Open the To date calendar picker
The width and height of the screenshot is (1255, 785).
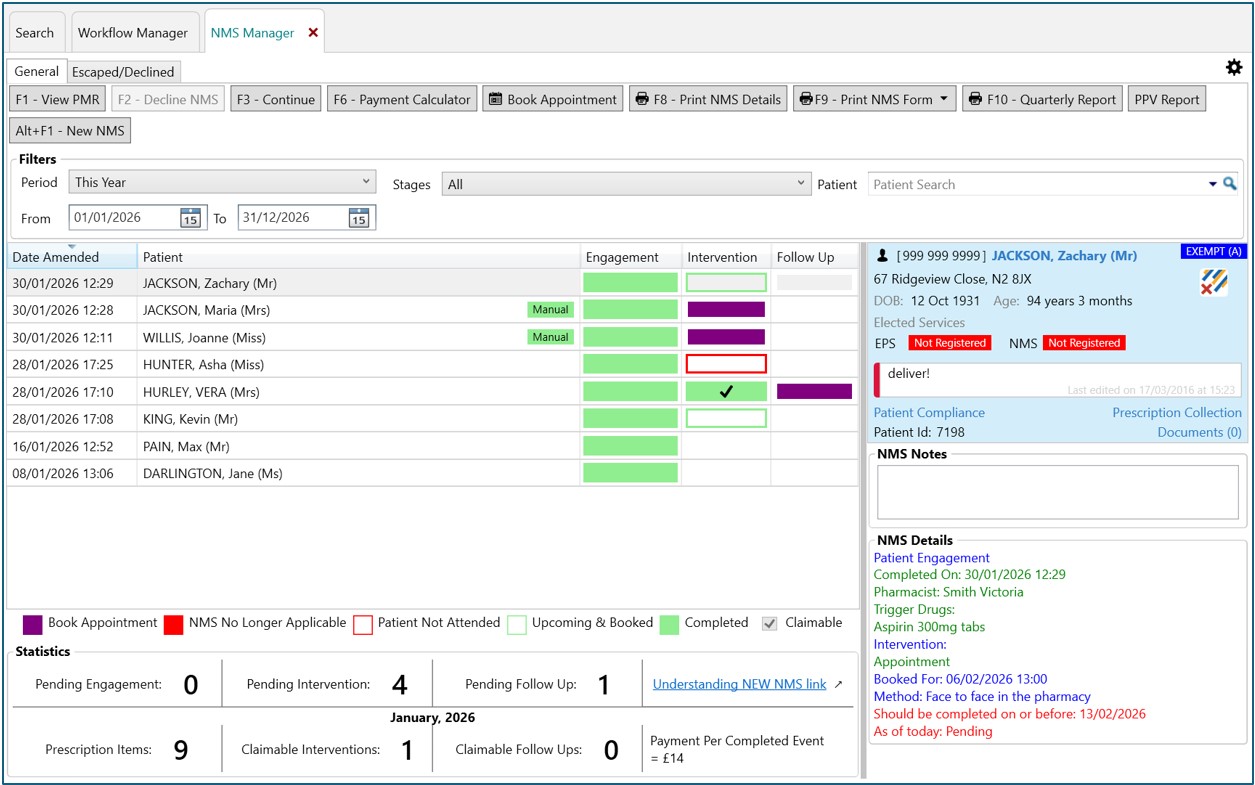[x=359, y=218]
